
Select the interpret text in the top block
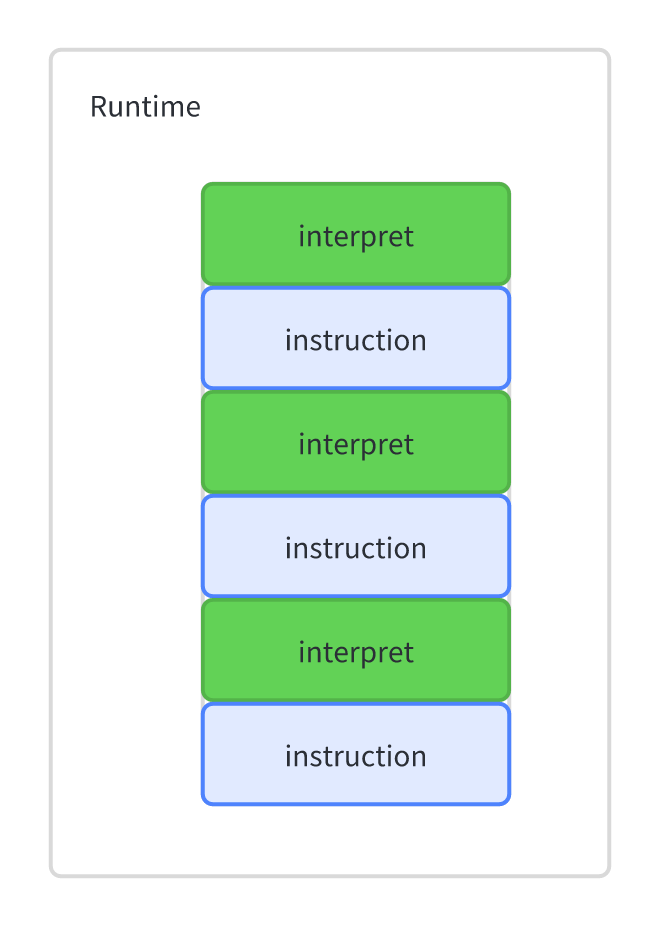pyautogui.click(x=356, y=236)
